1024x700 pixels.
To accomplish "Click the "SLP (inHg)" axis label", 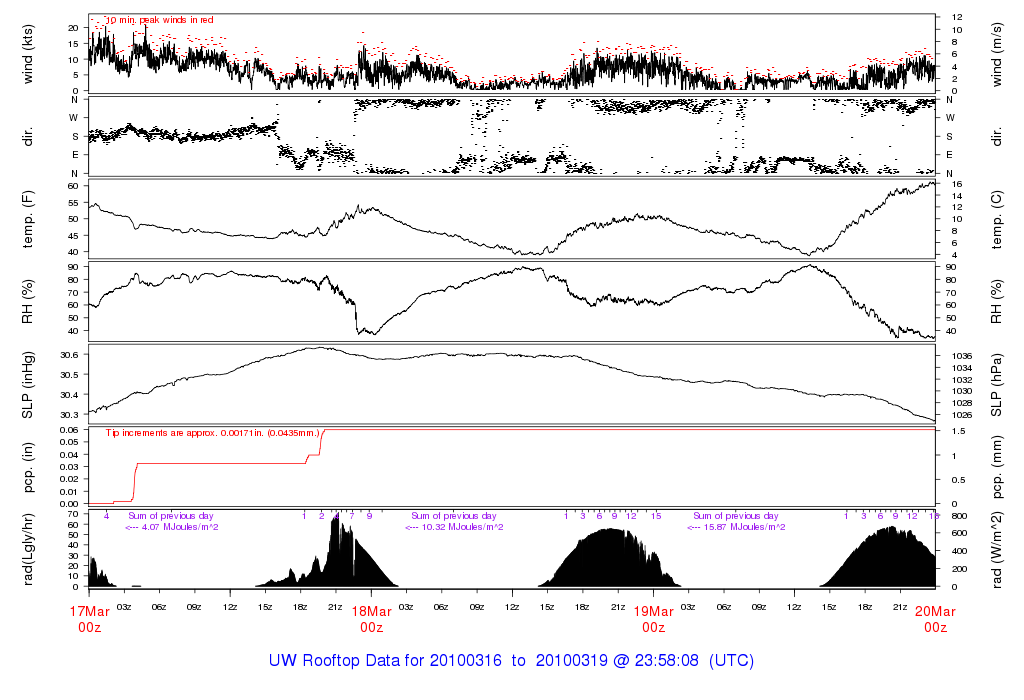I will click(27, 385).
